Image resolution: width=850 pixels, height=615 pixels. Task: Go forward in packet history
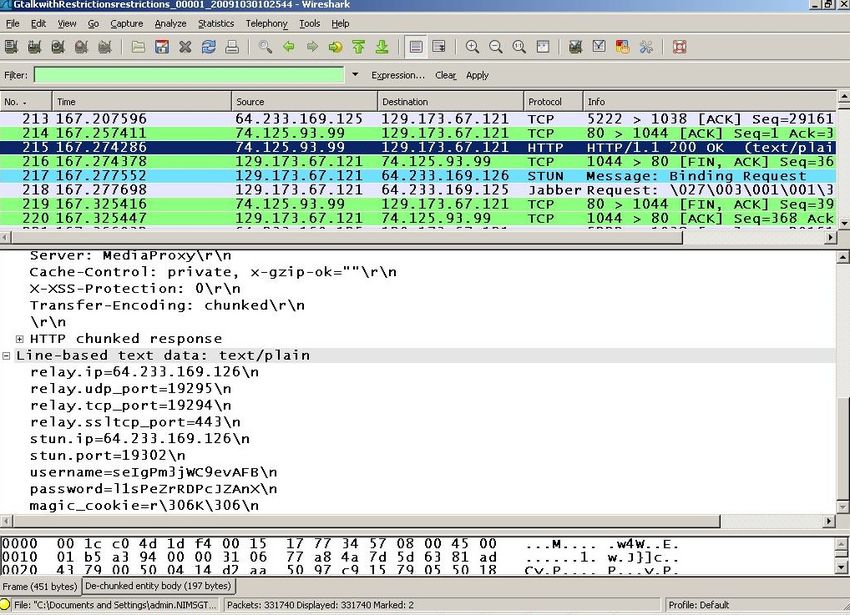tap(312, 47)
